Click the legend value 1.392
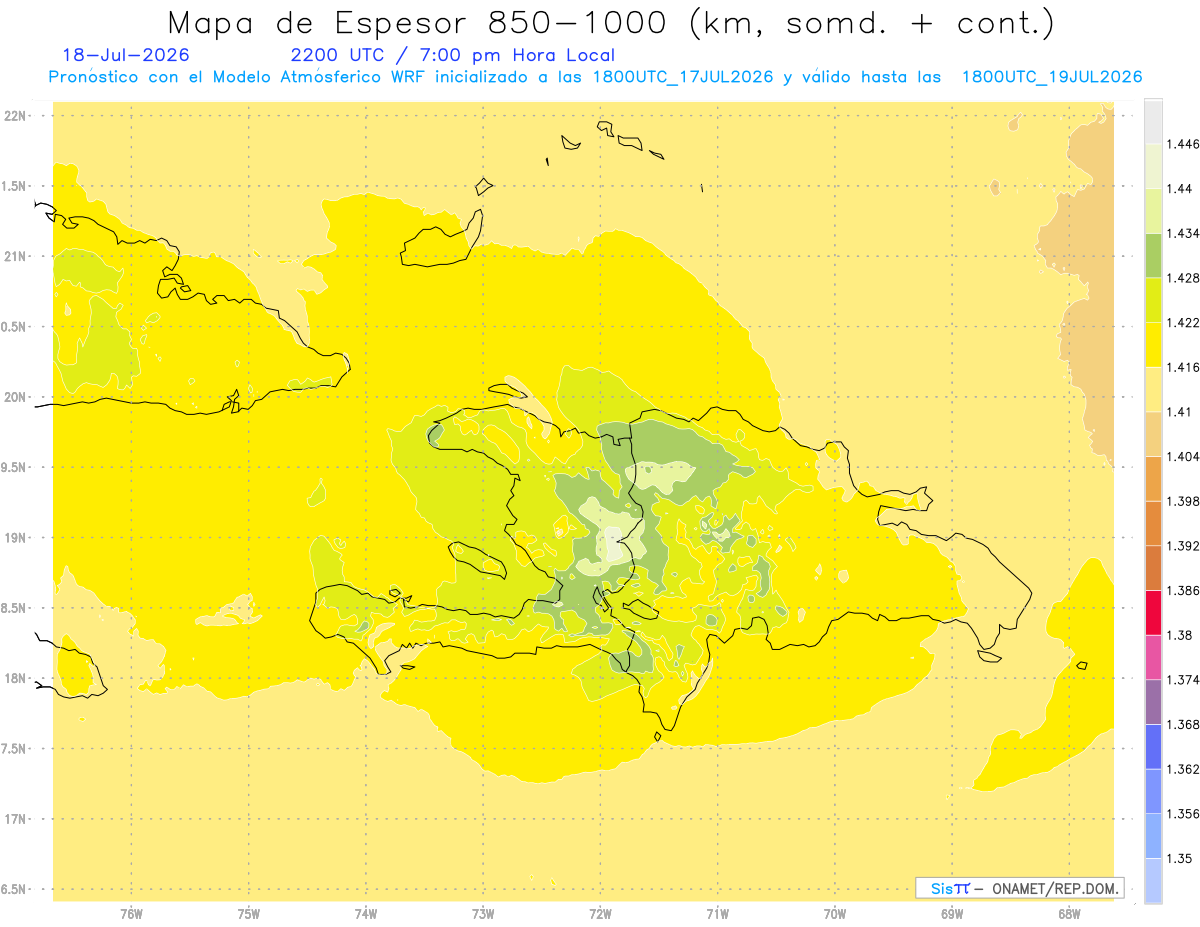 click(x=1183, y=546)
